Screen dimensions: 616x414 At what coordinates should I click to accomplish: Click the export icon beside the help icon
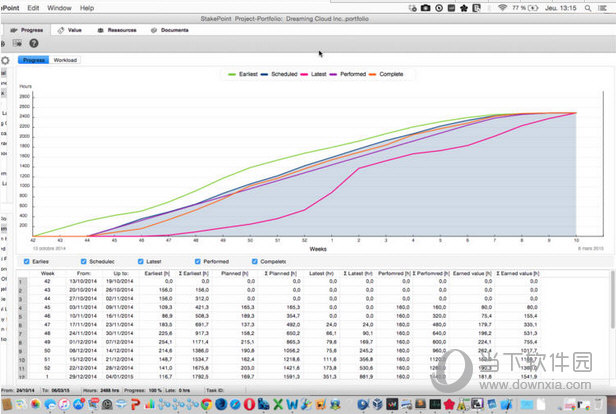pyautogui.click(x=17, y=43)
